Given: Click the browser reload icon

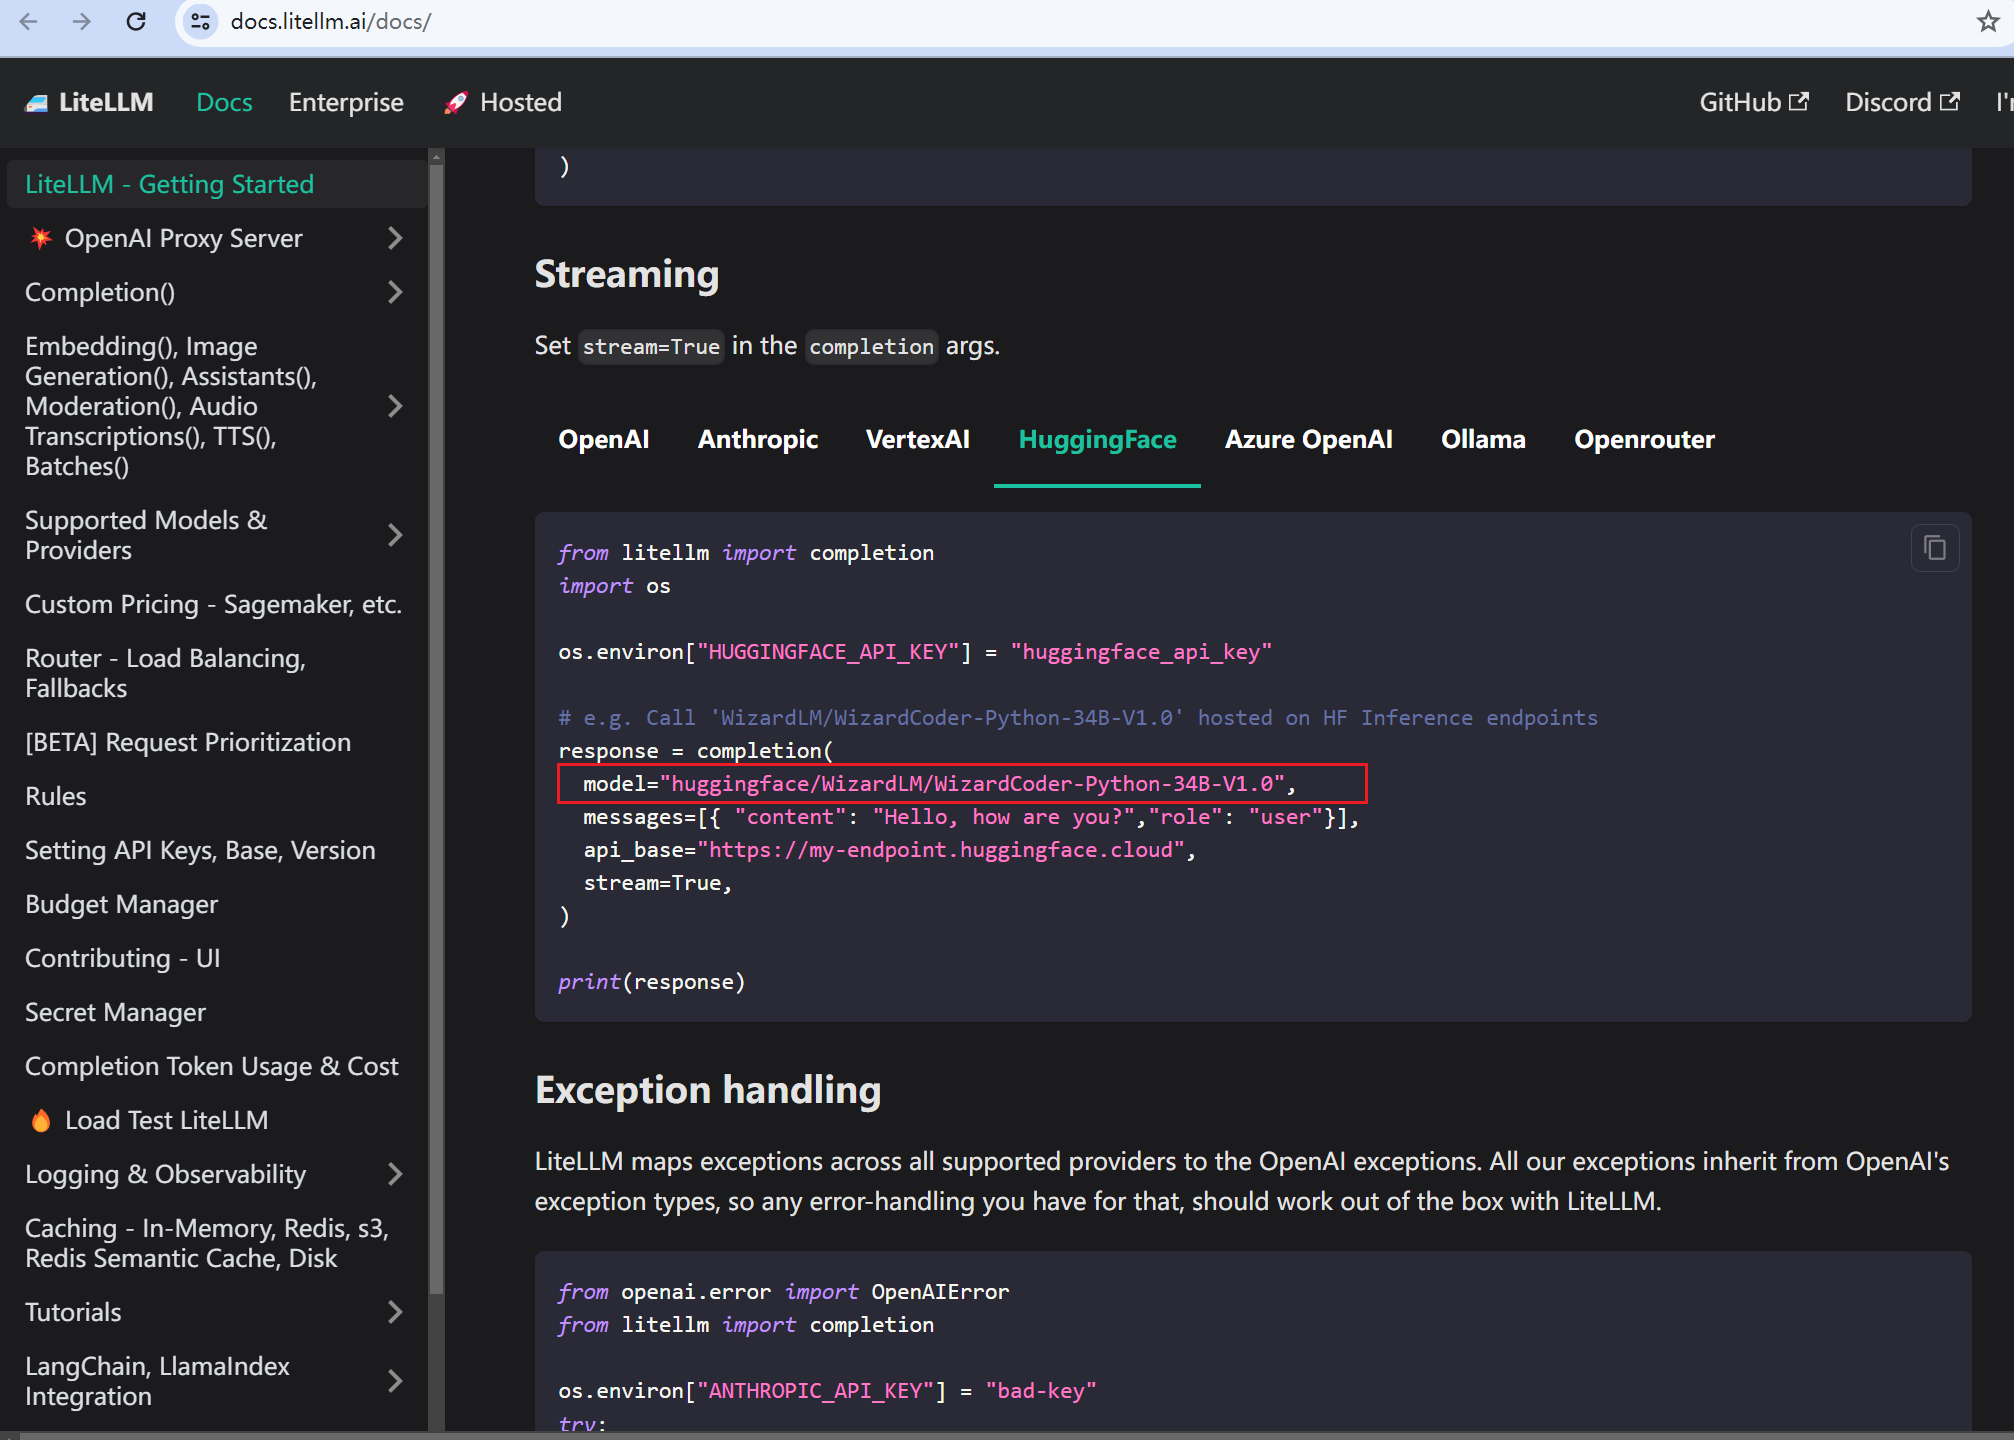Looking at the screenshot, I should [x=136, y=21].
